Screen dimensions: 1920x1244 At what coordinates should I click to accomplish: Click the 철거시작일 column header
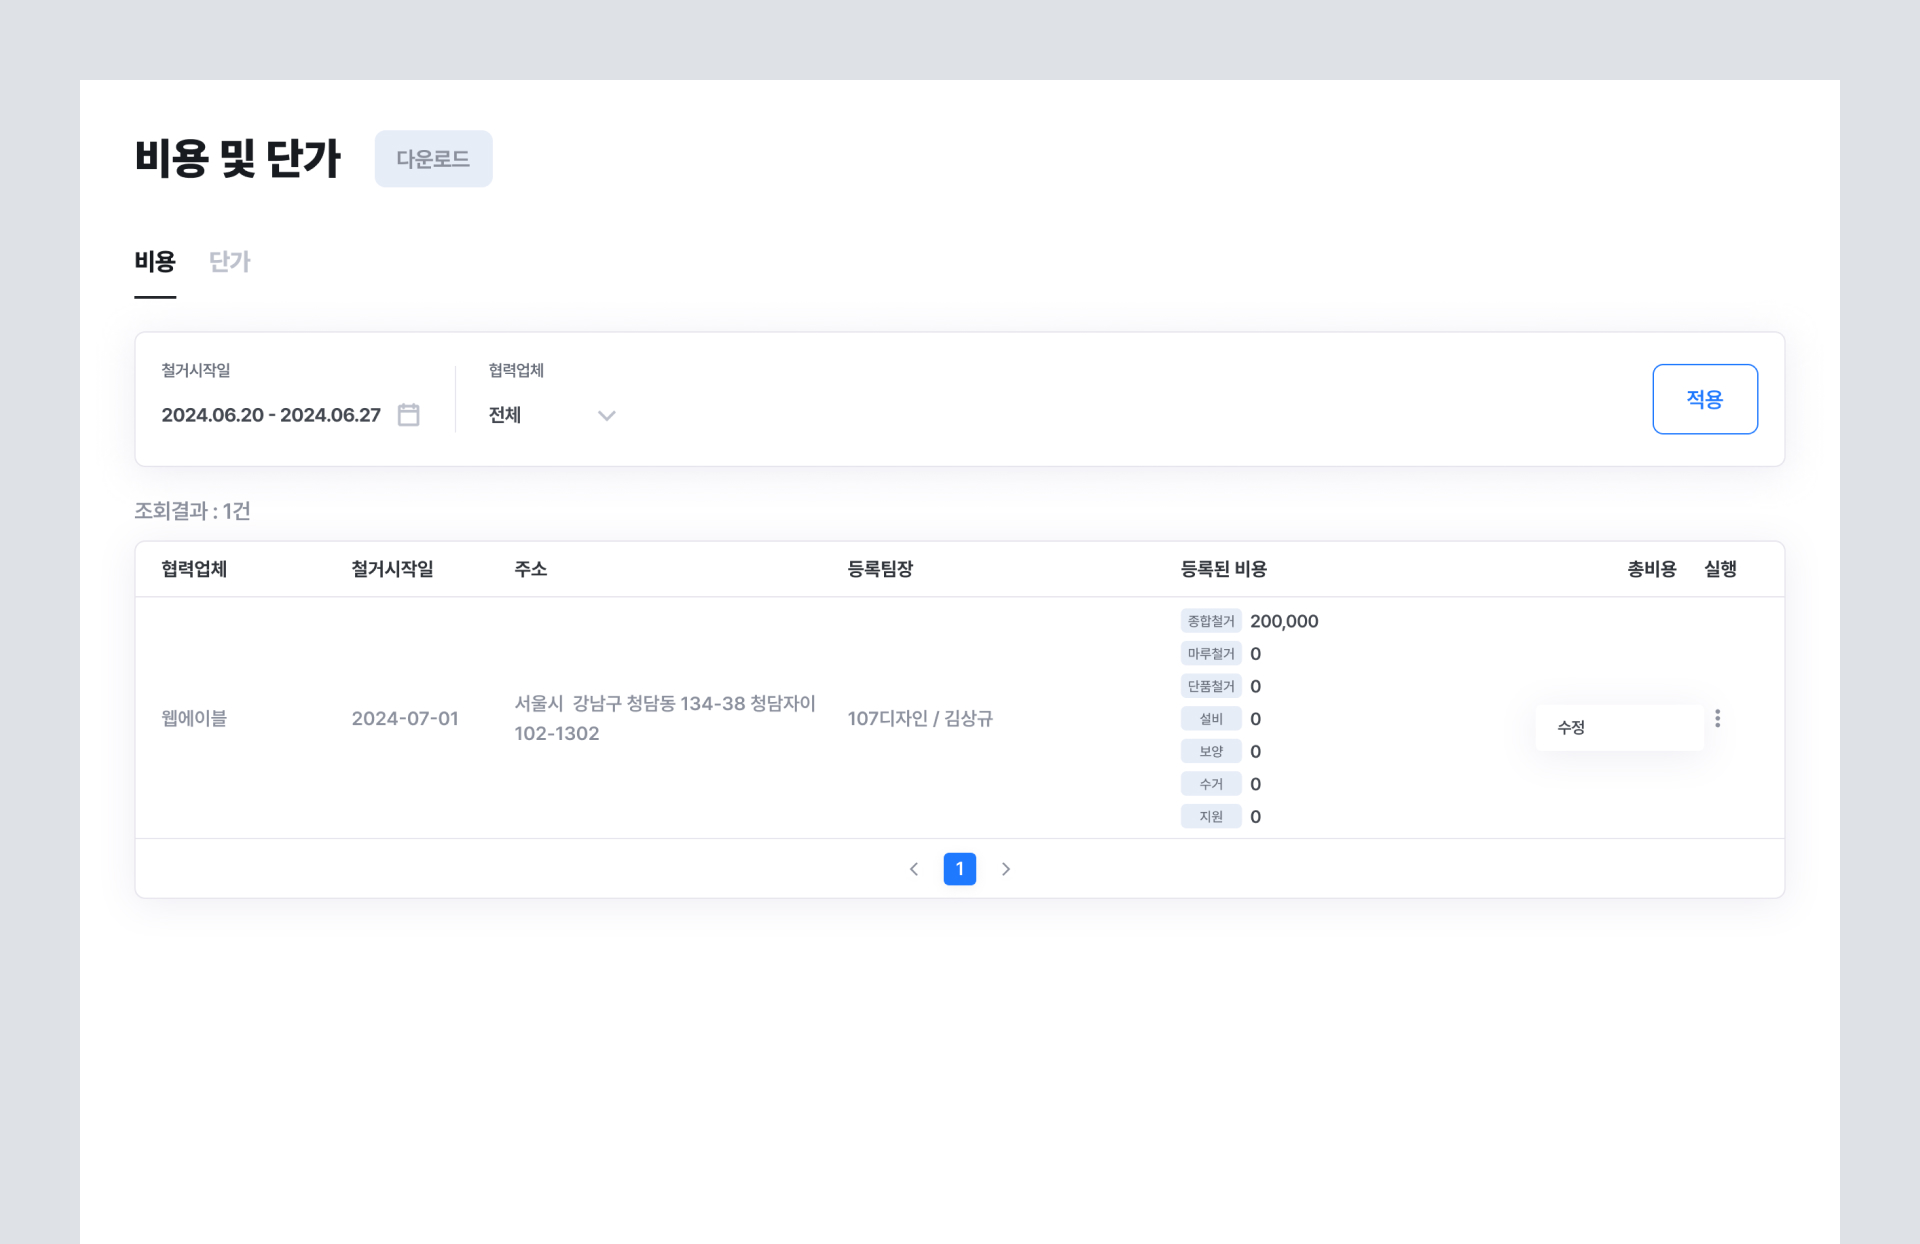[392, 569]
